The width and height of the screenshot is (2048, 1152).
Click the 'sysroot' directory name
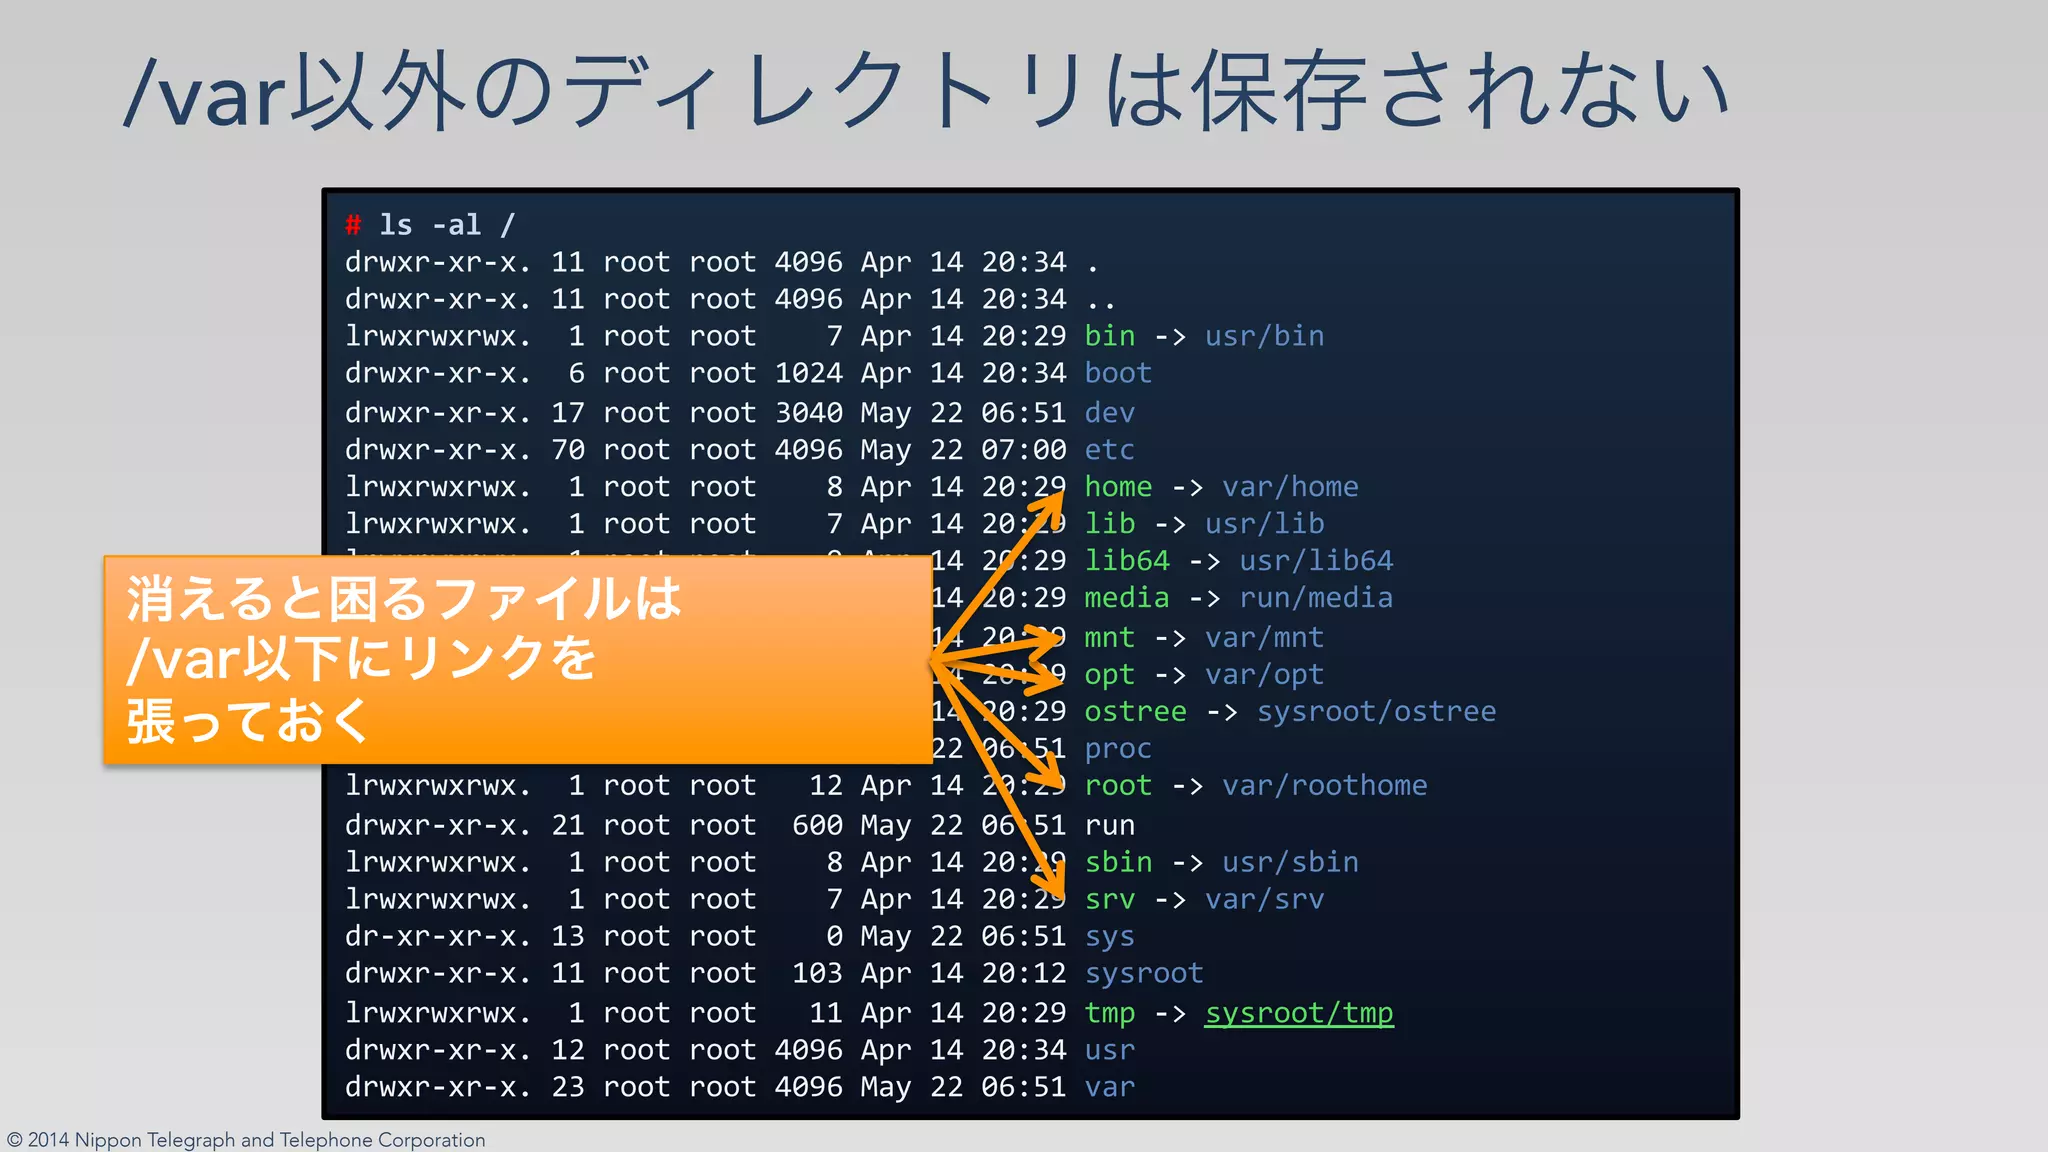(1144, 973)
